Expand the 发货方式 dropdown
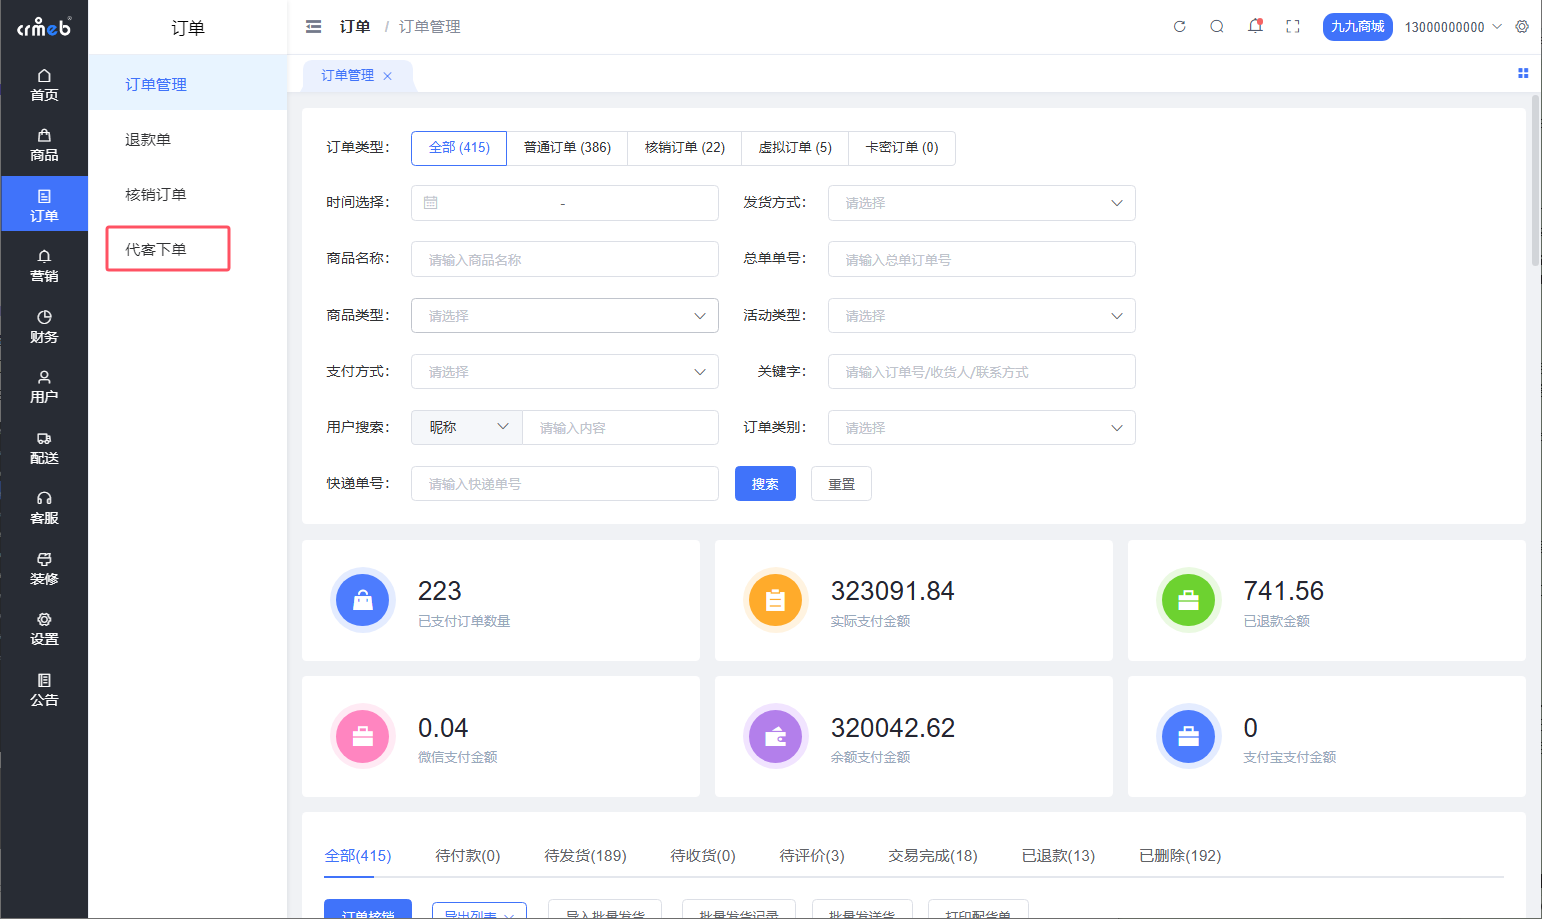Viewport: 1542px width, 919px height. point(982,203)
